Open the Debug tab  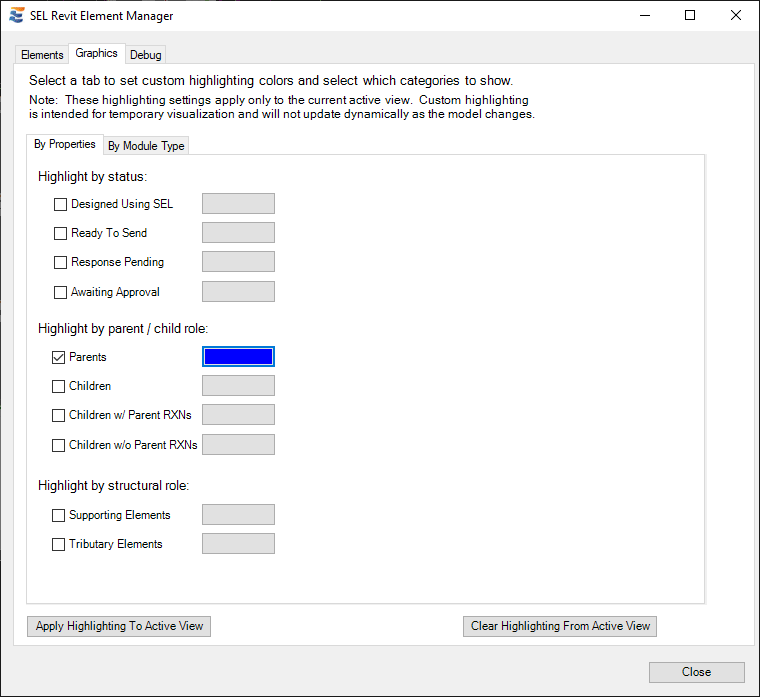point(145,55)
